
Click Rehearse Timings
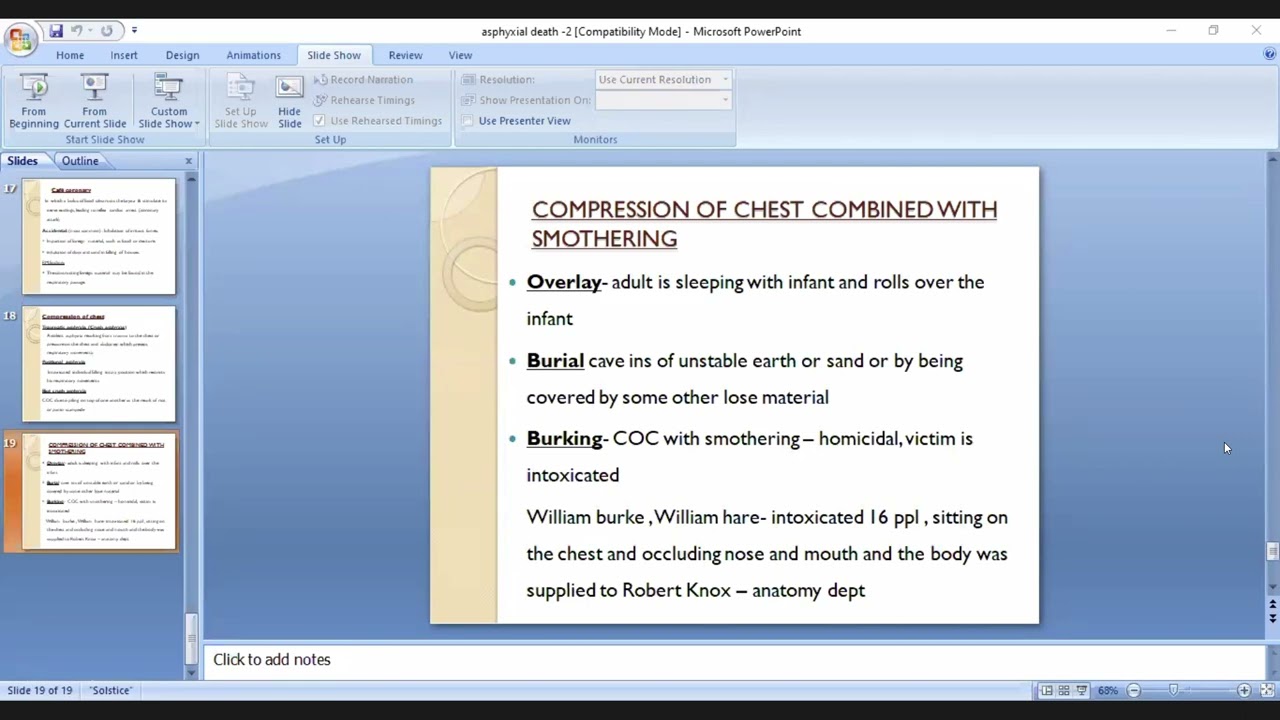point(364,100)
